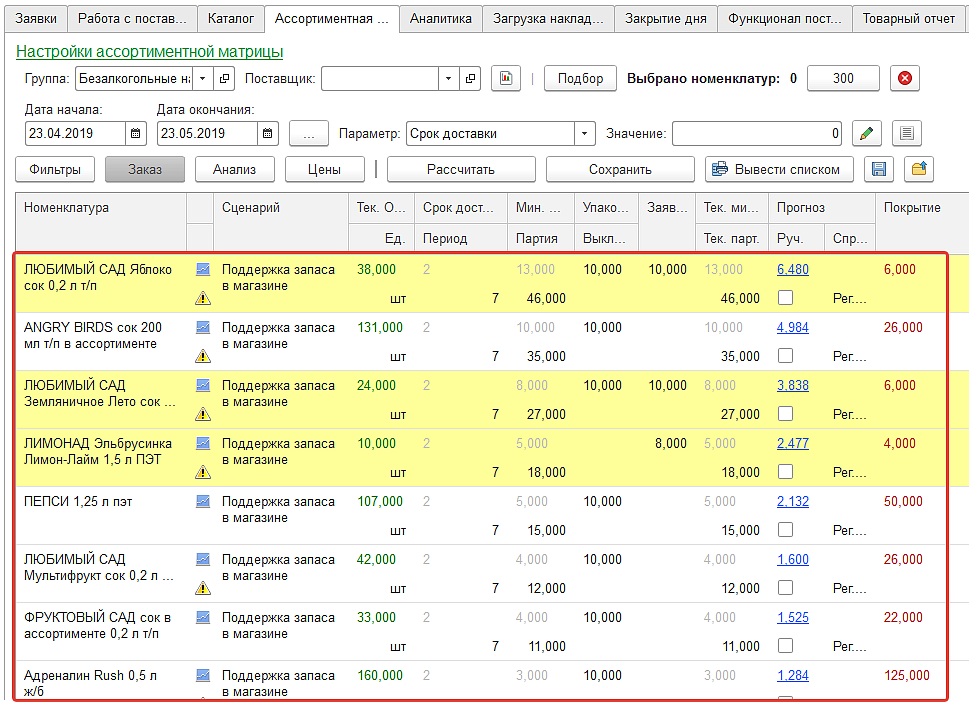Screen dimensions: 969x702
Task: Toggle manual forecast checkbox for ЛЮБИМЫЙ САД Яблоко
Action: click(785, 298)
